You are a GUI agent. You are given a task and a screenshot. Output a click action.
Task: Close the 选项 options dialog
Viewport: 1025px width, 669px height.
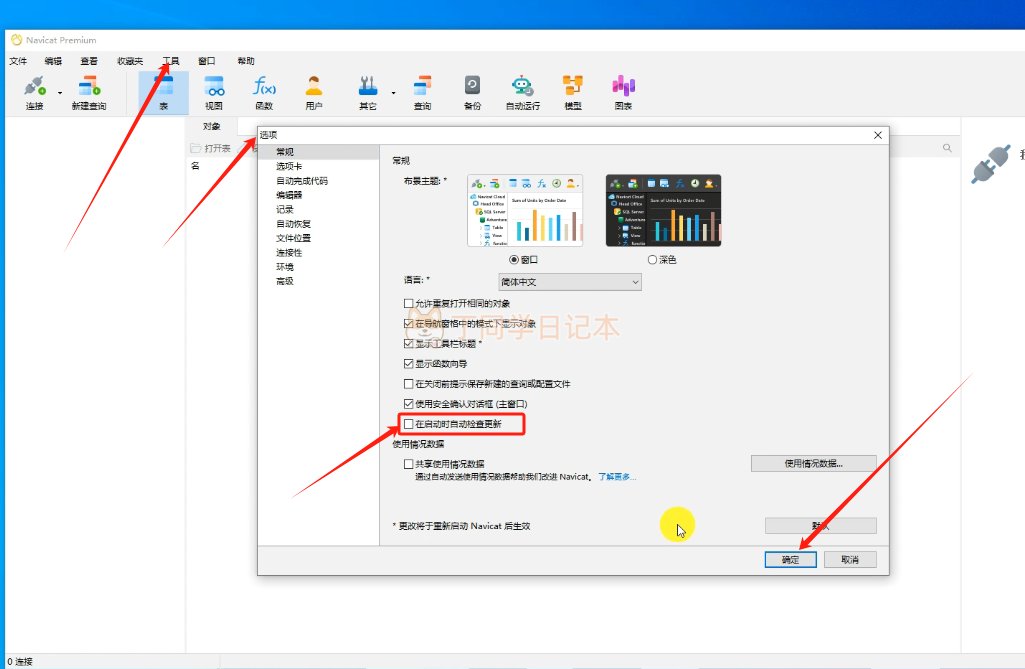click(878, 135)
